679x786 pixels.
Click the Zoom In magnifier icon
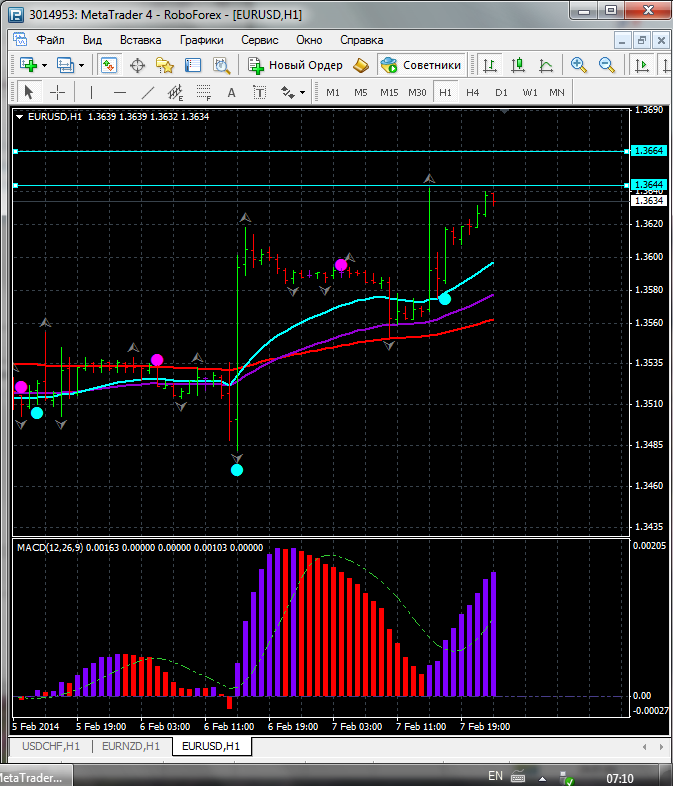click(x=578, y=65)
